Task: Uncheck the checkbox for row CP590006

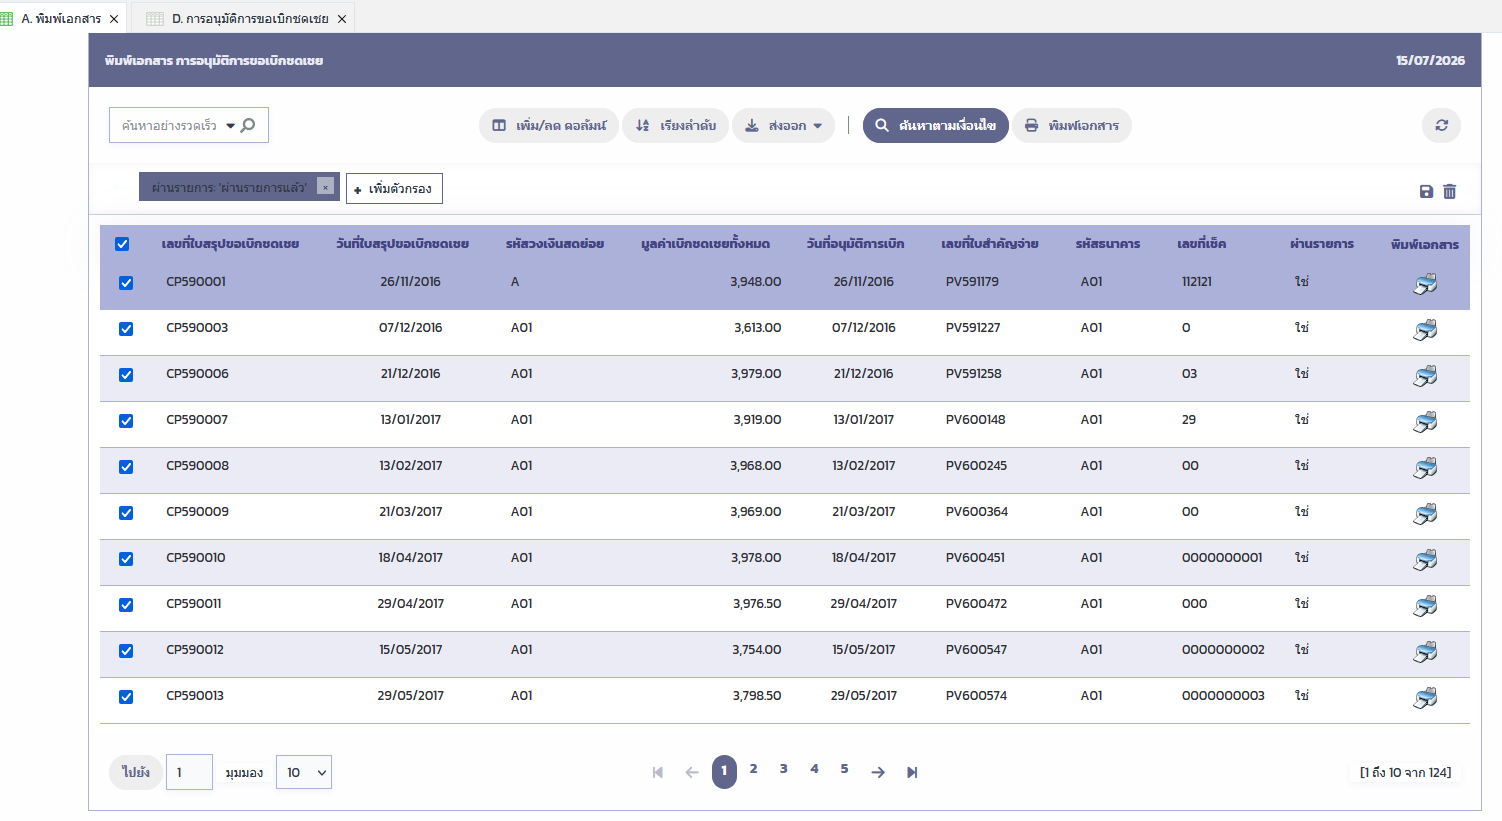Action: click(126, 375)
